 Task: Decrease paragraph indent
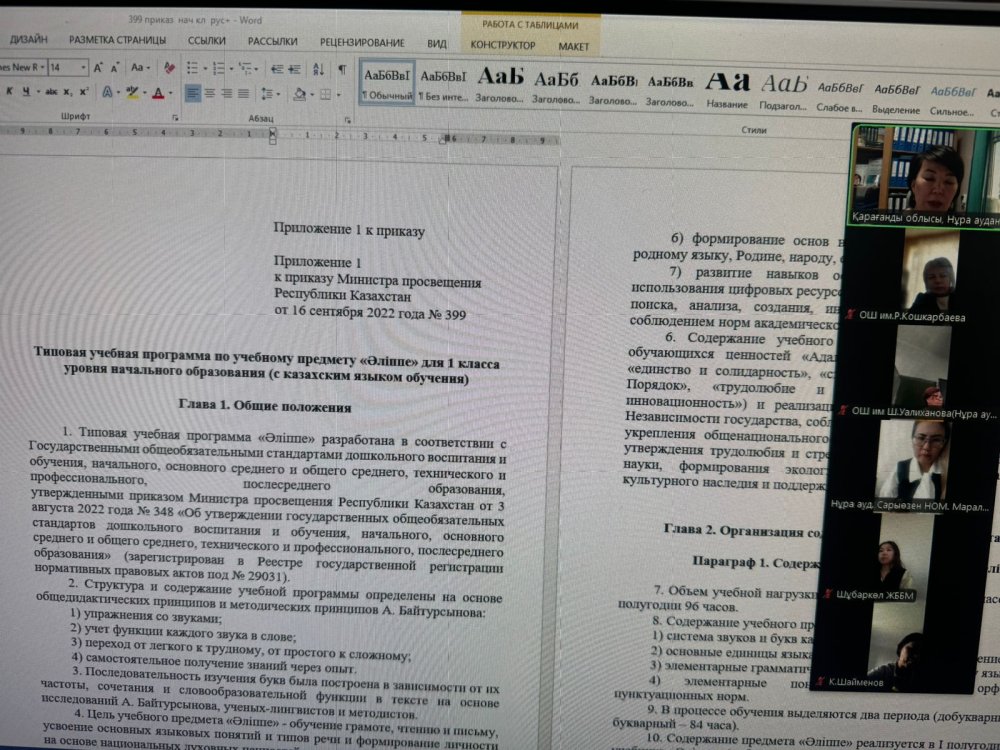(x=277, y=69)
